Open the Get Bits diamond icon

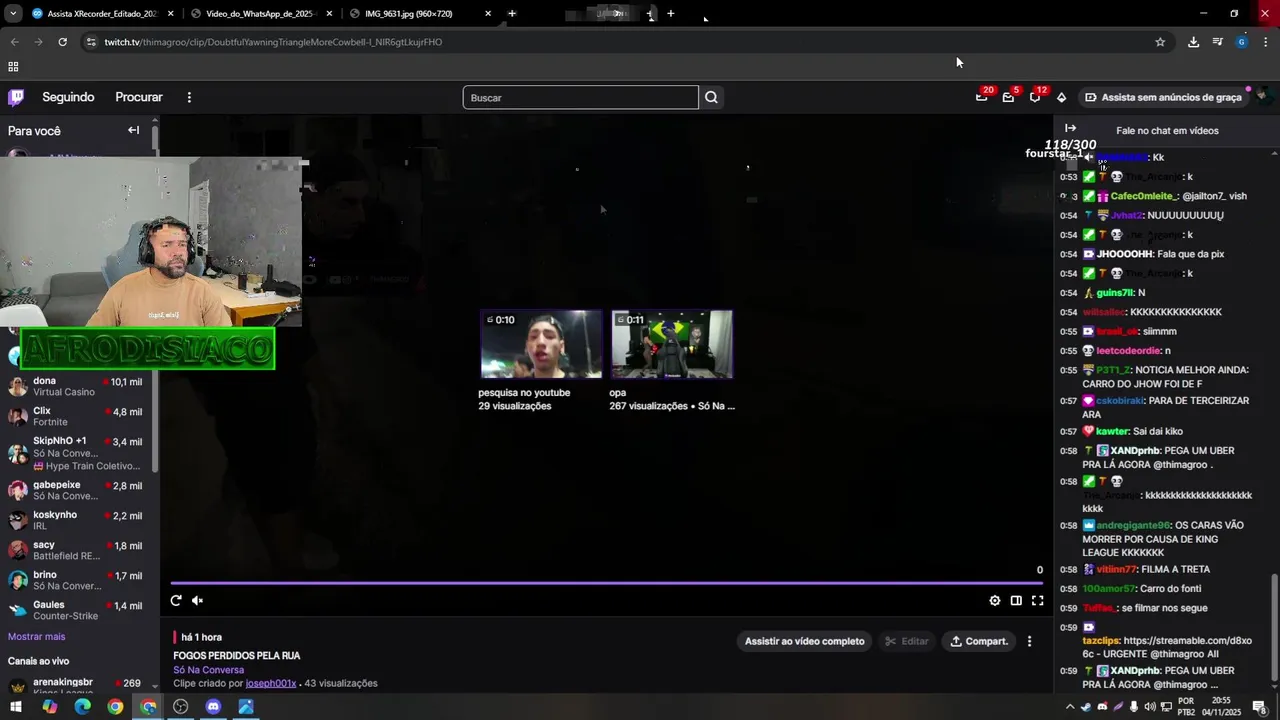[x=1061, y=97]
